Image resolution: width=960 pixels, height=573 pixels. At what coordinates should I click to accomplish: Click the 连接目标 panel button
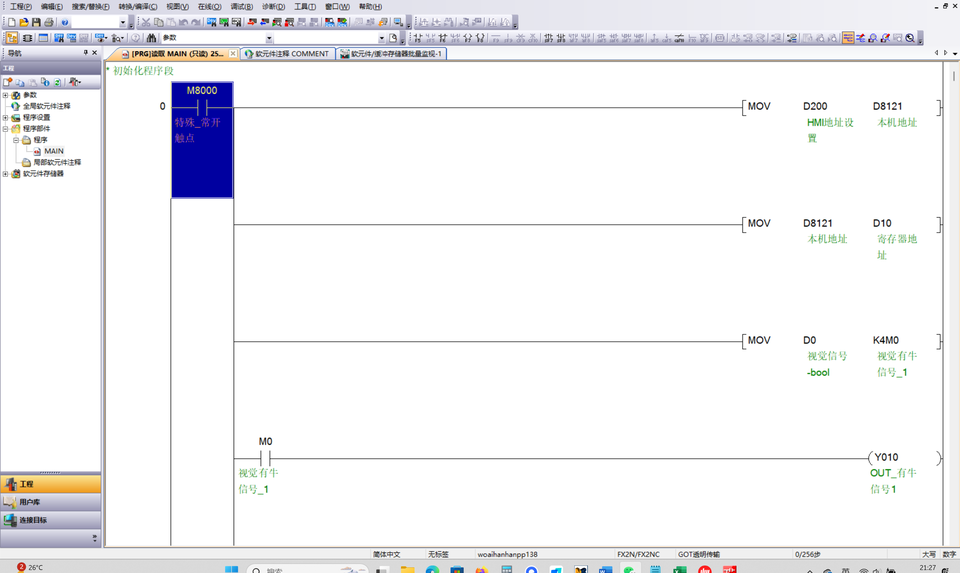[x=50, y=520]
